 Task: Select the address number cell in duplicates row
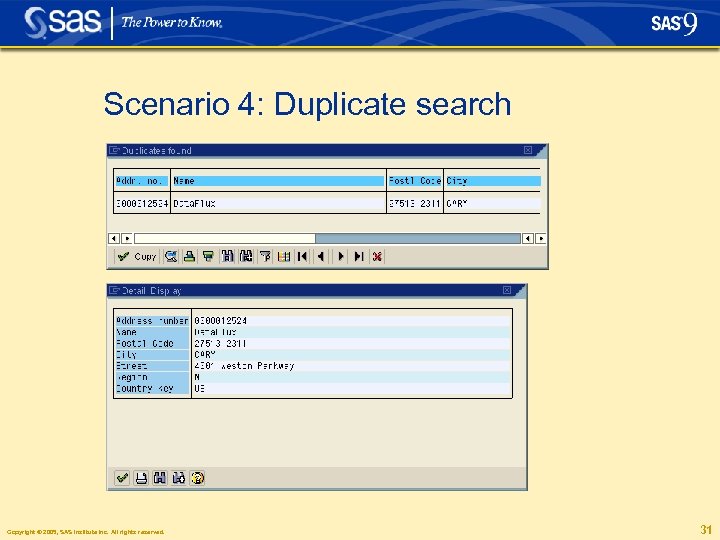click(x=142, y=203)
